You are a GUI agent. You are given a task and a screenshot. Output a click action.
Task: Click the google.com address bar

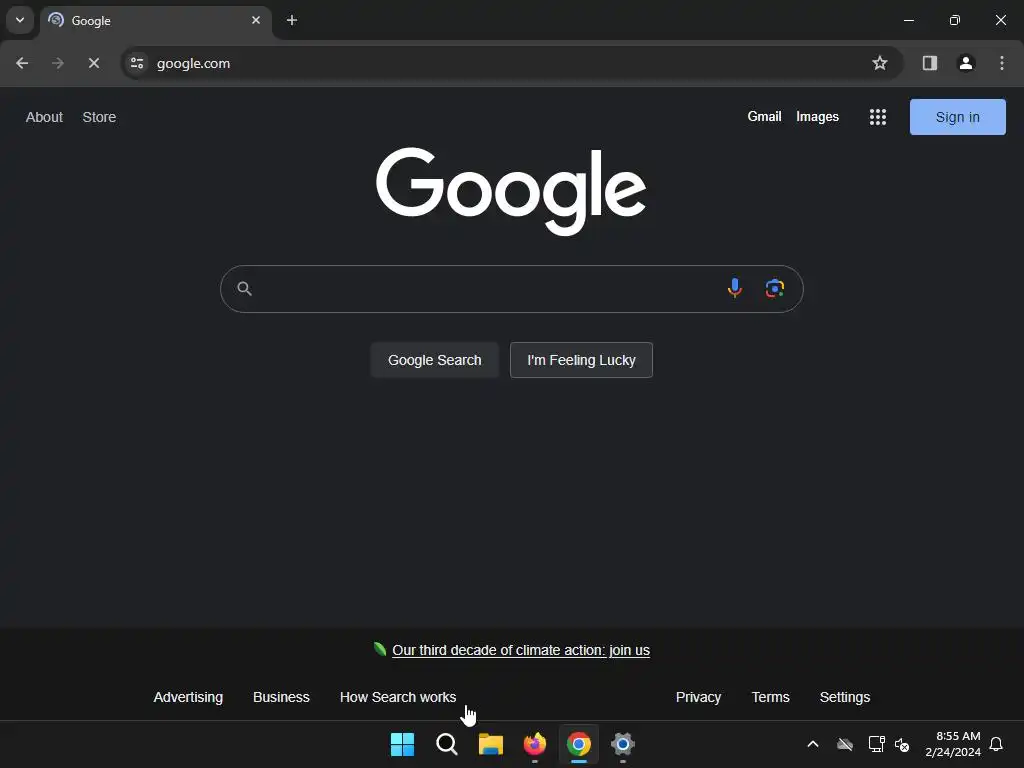click(x=511, y=63)
